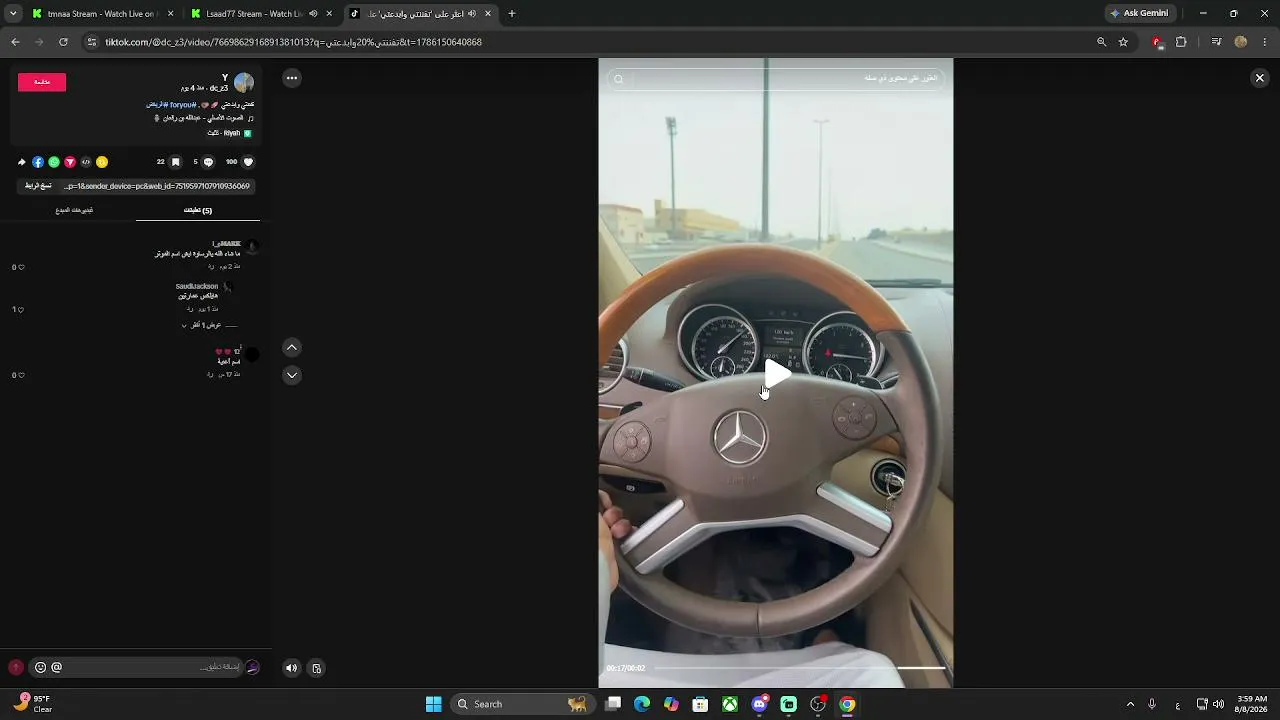Show hidden system tray icons
1280x720 pixels.
tap(1130, 704)
